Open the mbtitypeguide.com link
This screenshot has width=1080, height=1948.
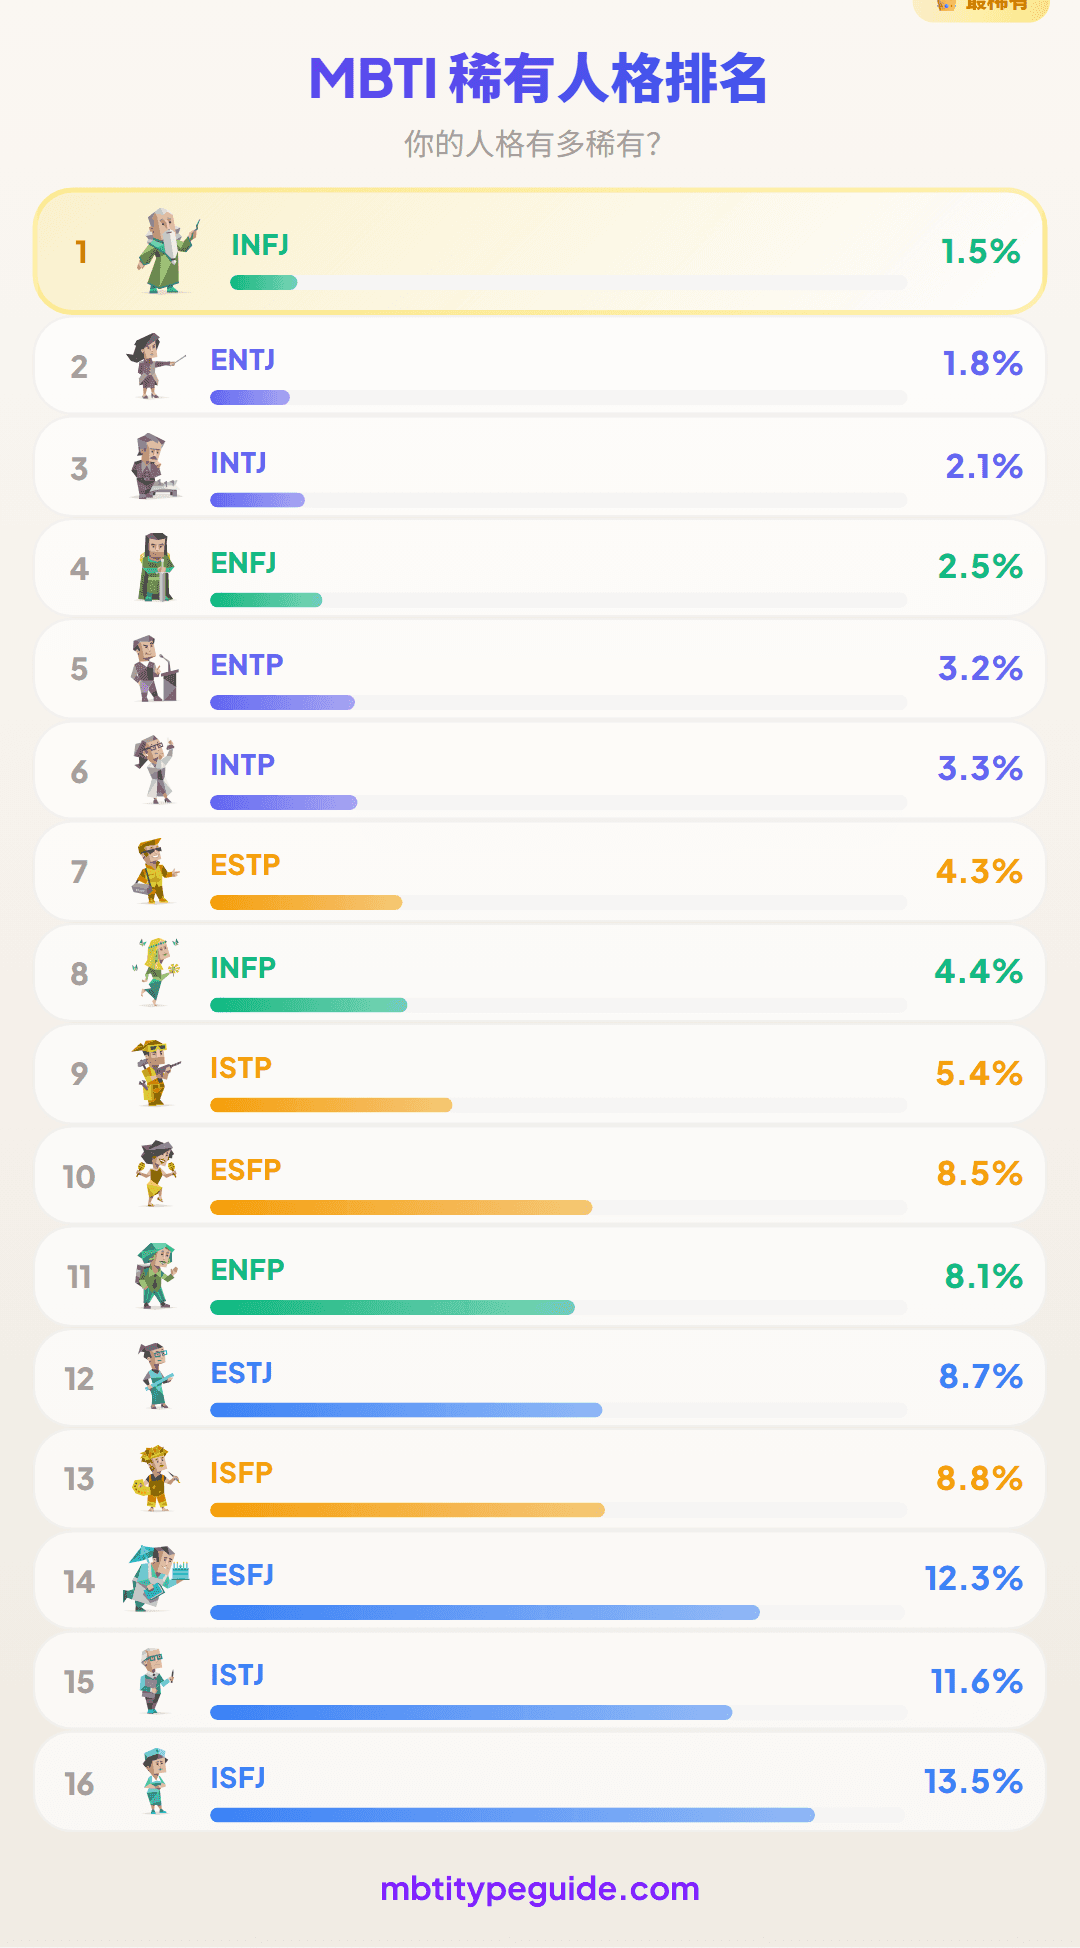(x=540, y=1889)
